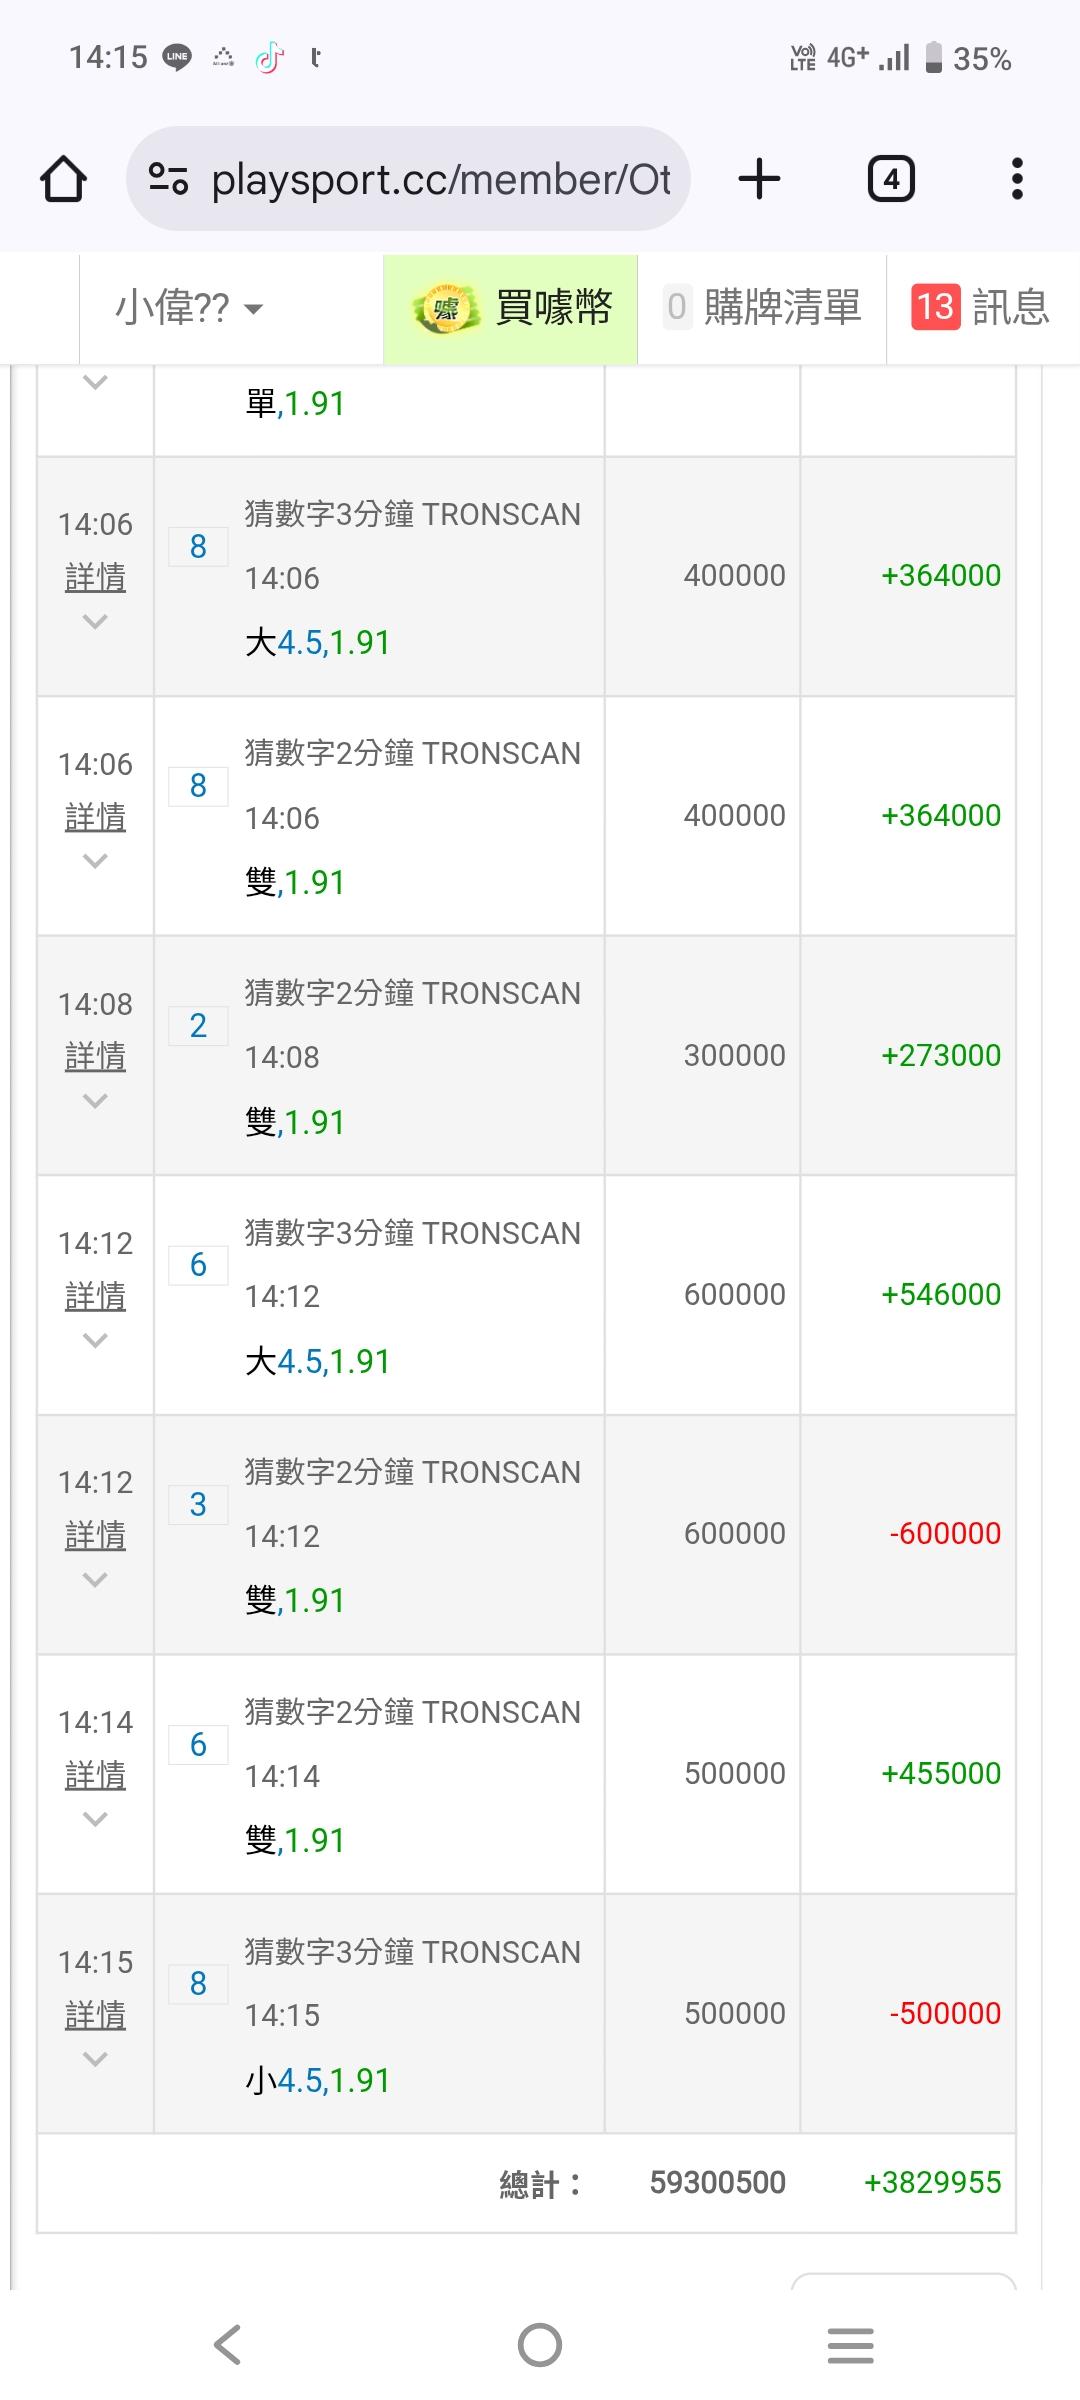The width and height of the screenshot is (1080, 2400).
Task: Open 詳情 link for the 14:08 bet
Action: click(x=95, y=1056)
